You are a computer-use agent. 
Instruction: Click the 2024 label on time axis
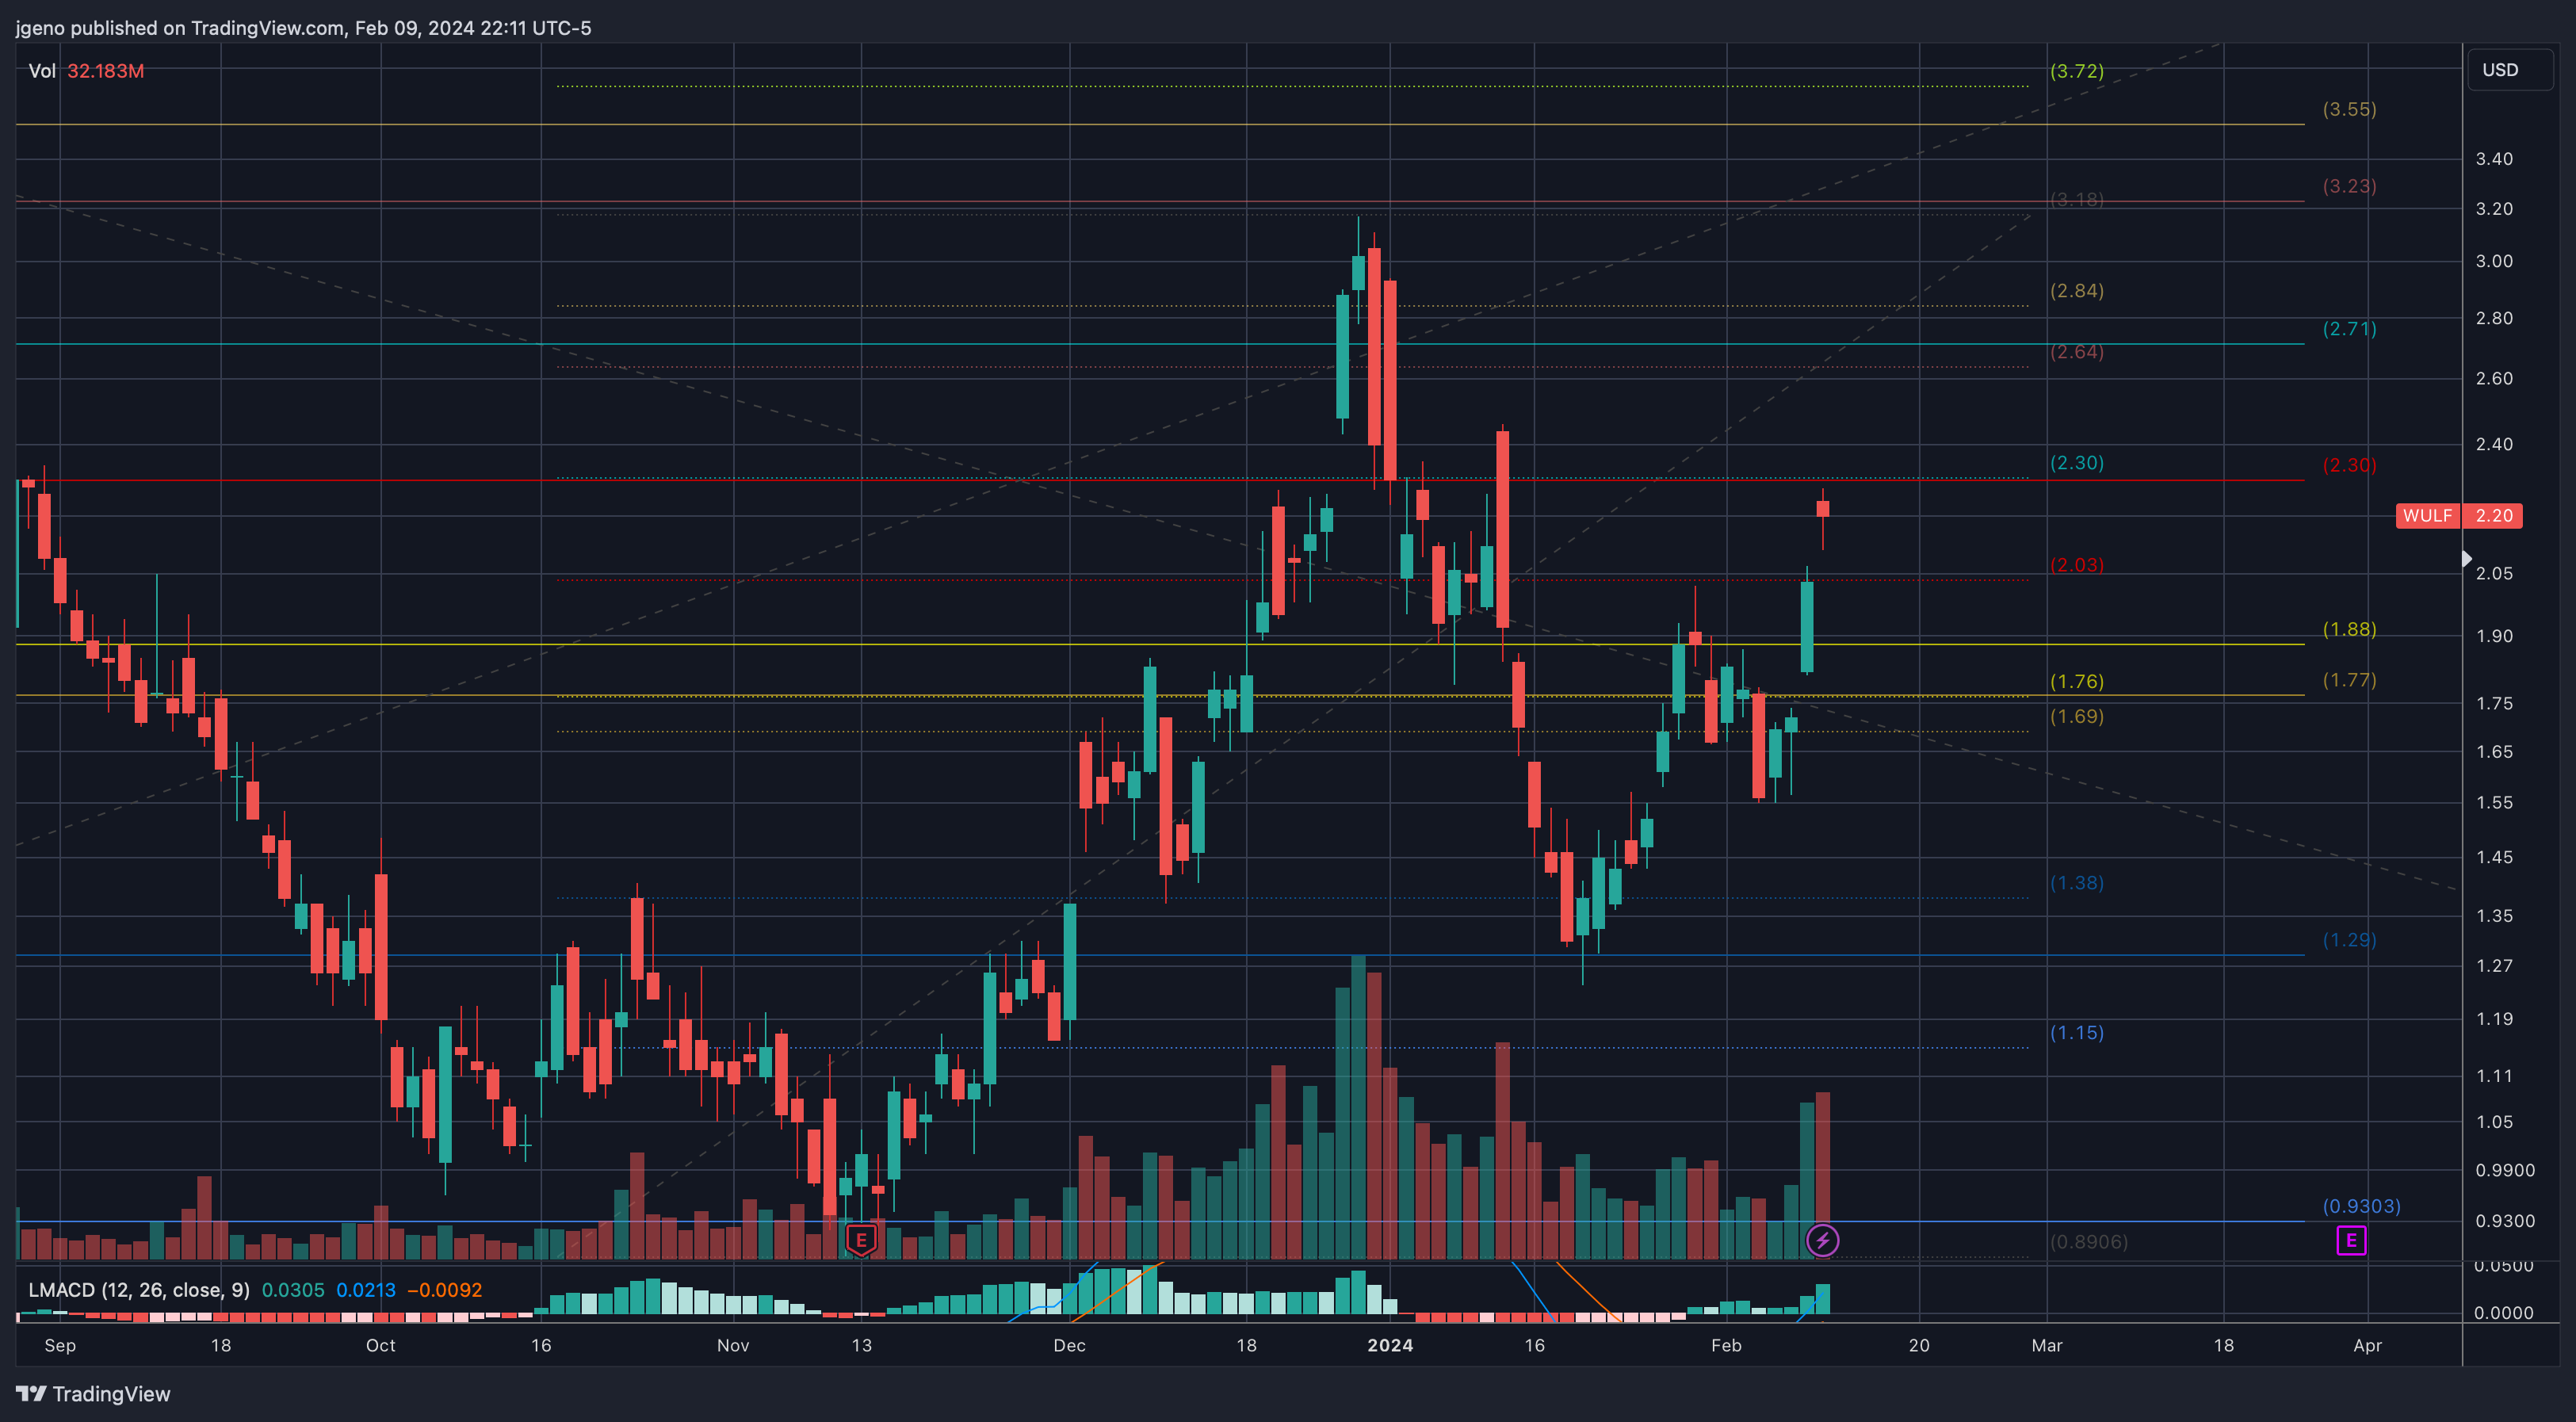(x=1390, y=1345)
